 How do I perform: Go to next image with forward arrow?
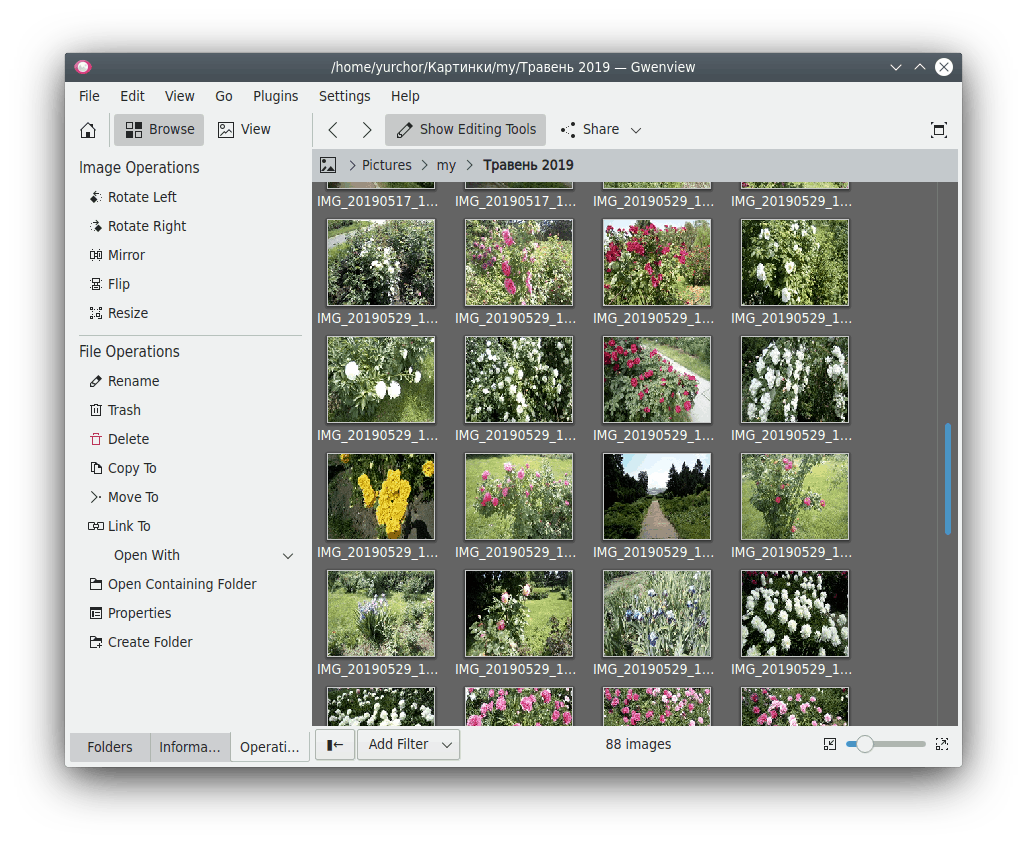(367, 130)
